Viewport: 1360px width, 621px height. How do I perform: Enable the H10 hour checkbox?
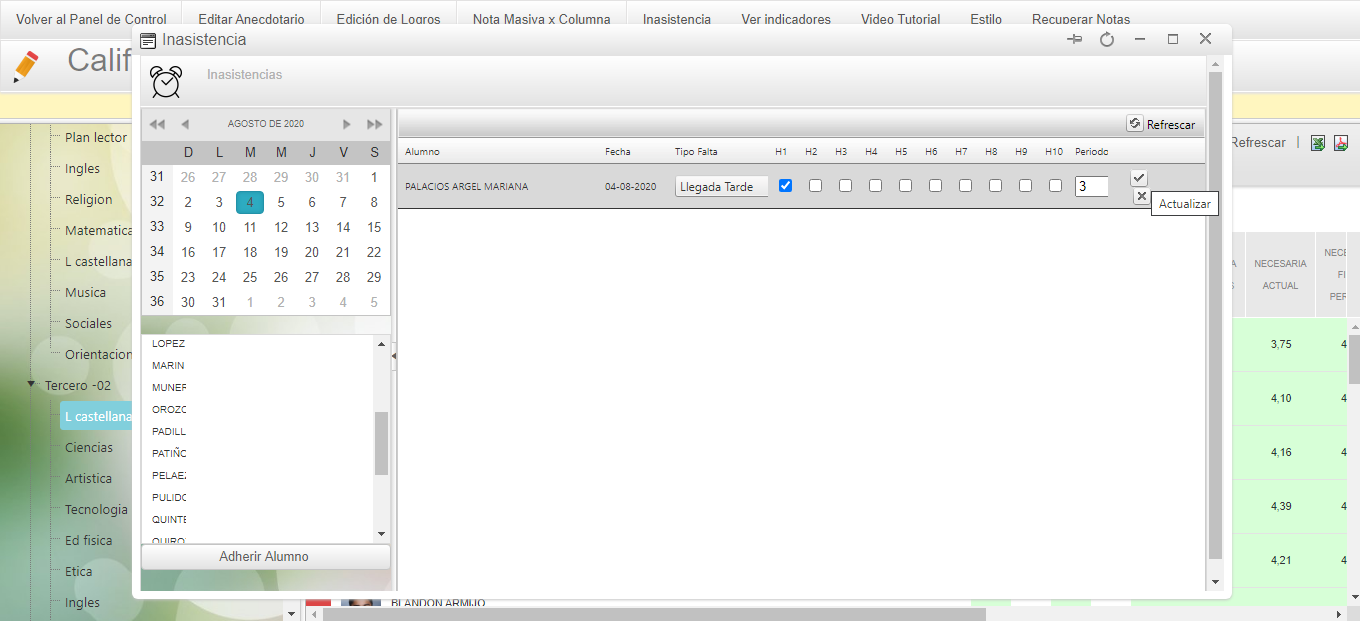click(1055, 186)
